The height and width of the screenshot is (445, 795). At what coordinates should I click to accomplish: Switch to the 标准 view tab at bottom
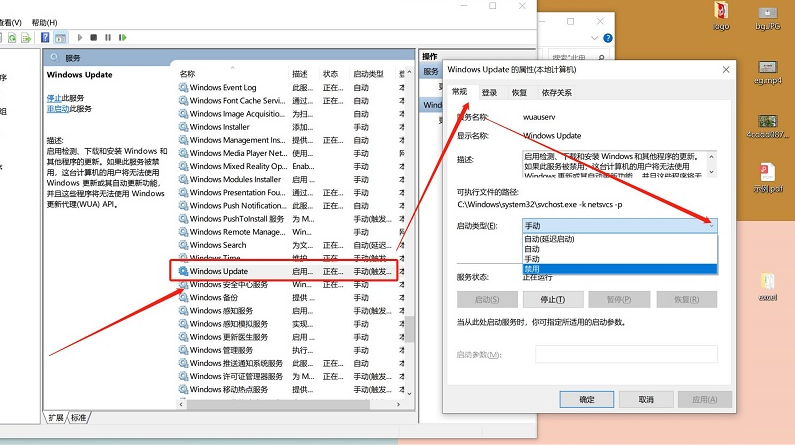[78, 417]
